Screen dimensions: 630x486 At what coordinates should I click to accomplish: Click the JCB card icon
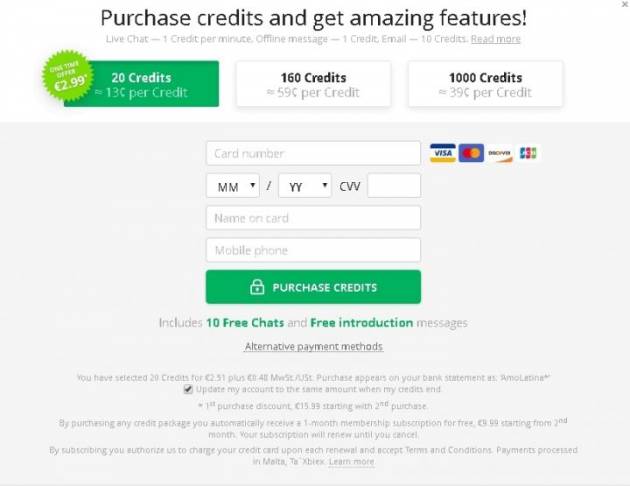528,153
